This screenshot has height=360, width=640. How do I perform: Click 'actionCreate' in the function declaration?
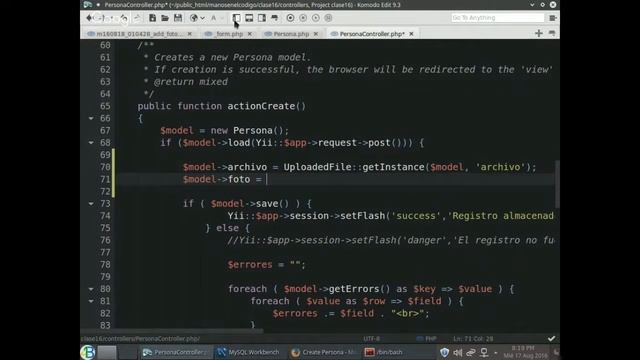[261, 106]
